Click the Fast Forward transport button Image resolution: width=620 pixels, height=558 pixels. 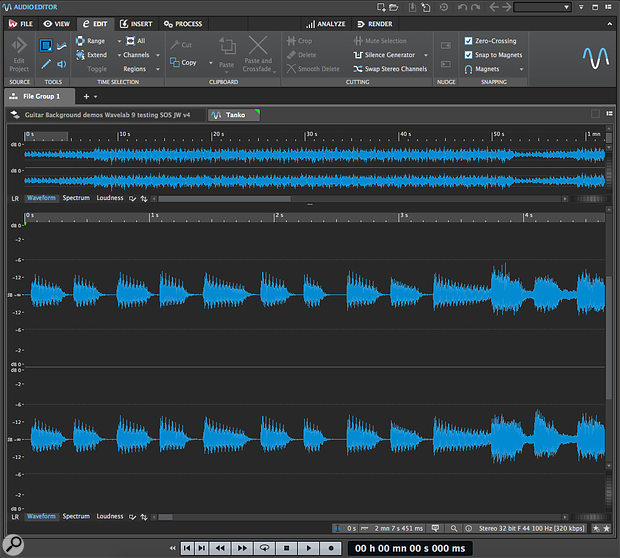[x=243, y=548]
